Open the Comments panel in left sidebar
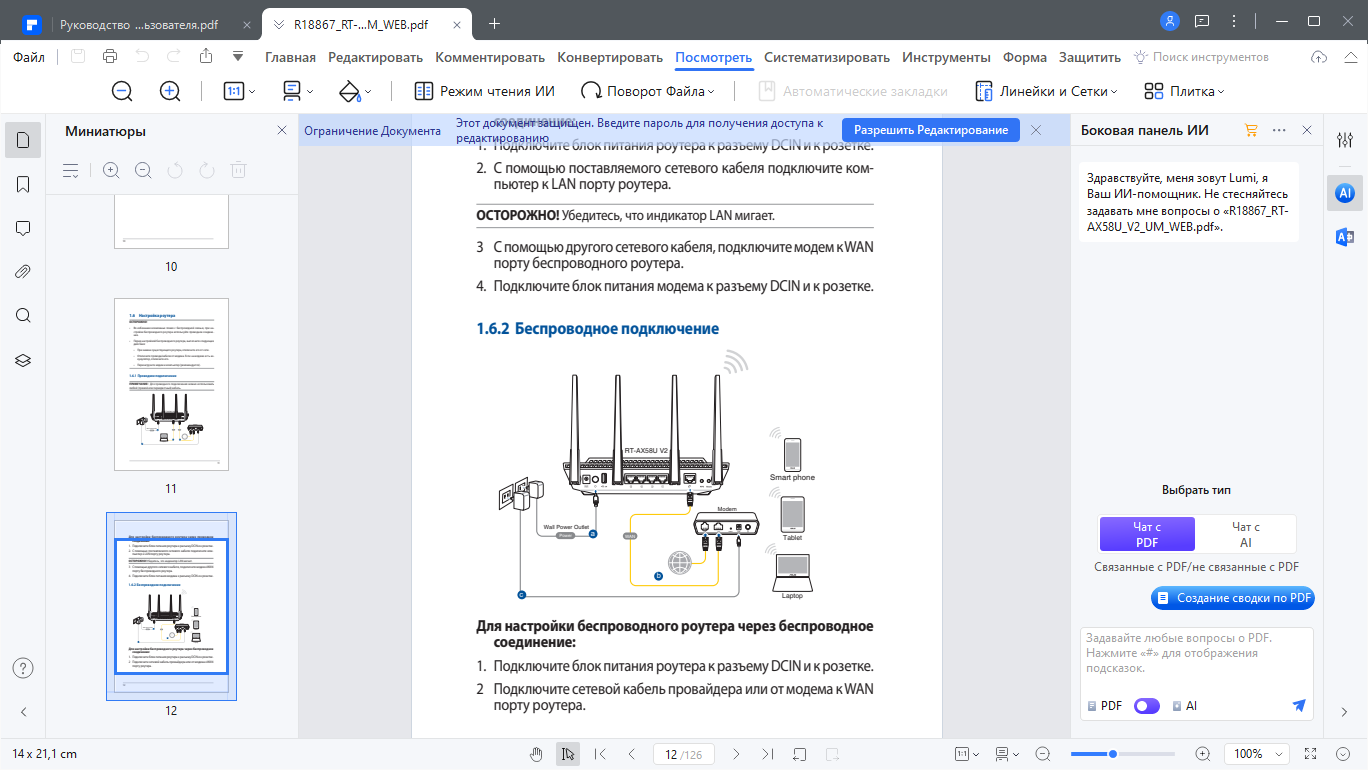The image size is (1368, 770). pyautogui.click(x=23, y=228)
